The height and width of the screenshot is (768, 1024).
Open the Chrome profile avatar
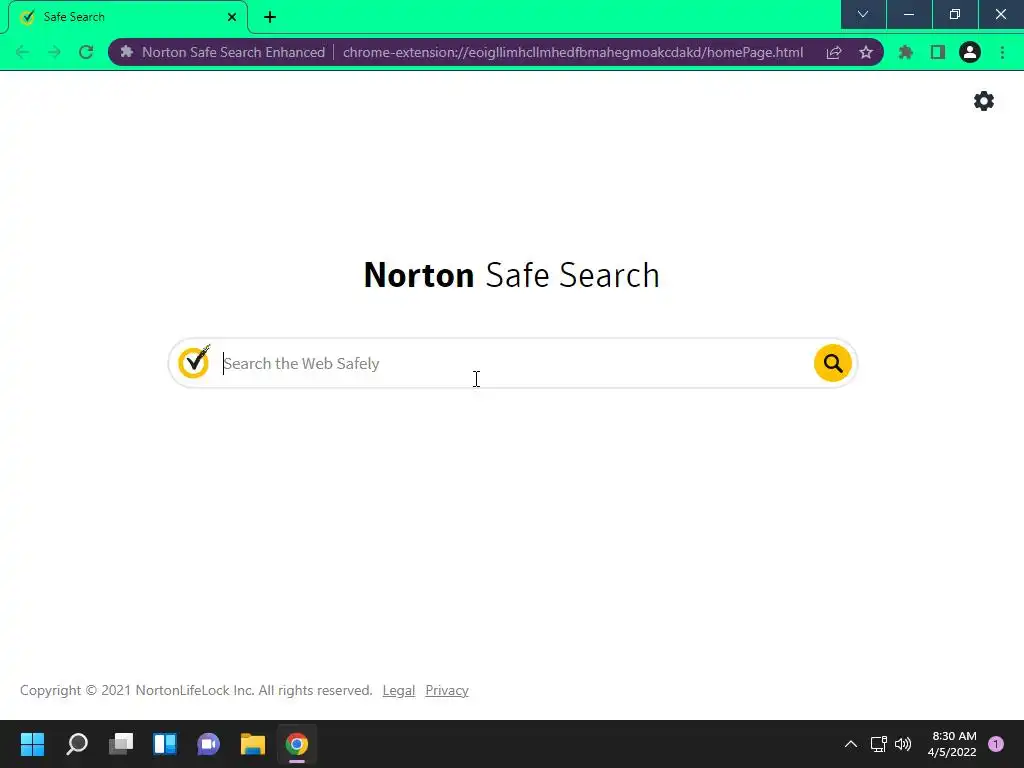(970, 52)
